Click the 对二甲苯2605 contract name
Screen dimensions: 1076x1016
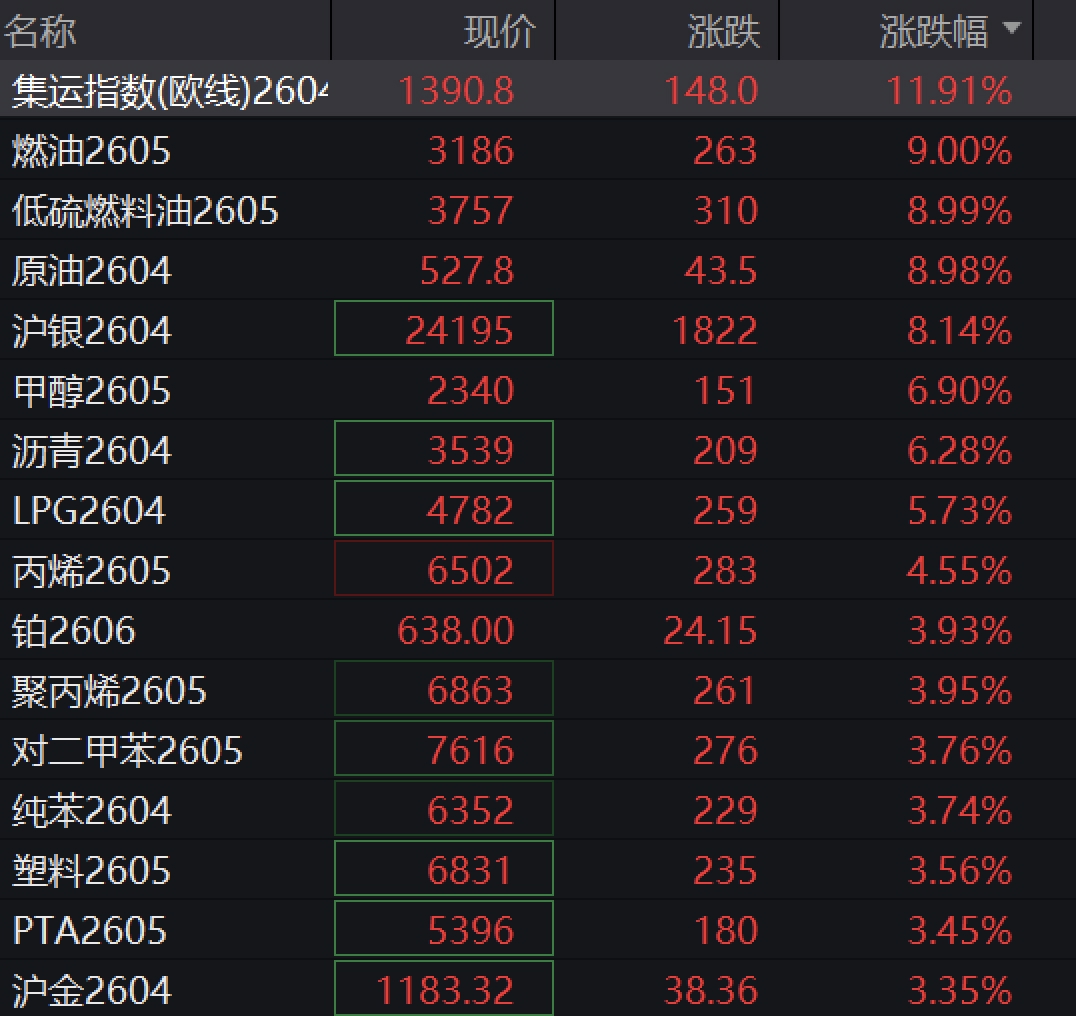[128, 751]
